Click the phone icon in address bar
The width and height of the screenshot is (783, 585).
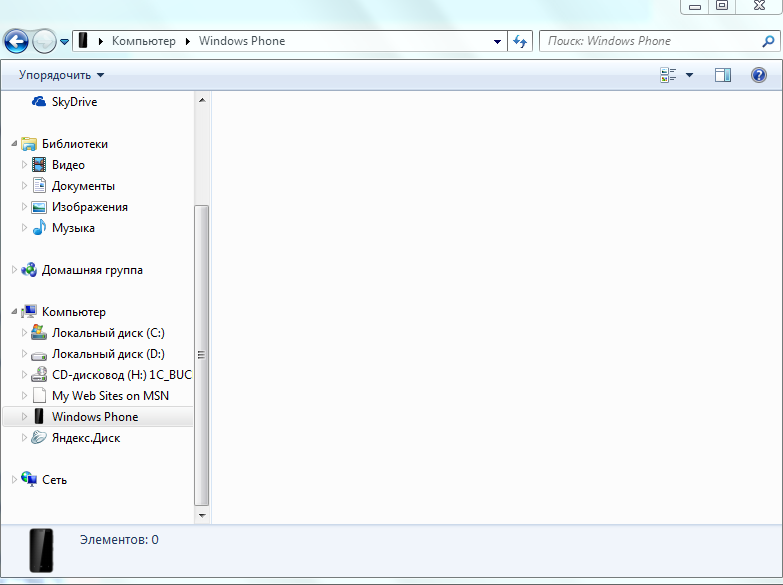pos(83,40)
